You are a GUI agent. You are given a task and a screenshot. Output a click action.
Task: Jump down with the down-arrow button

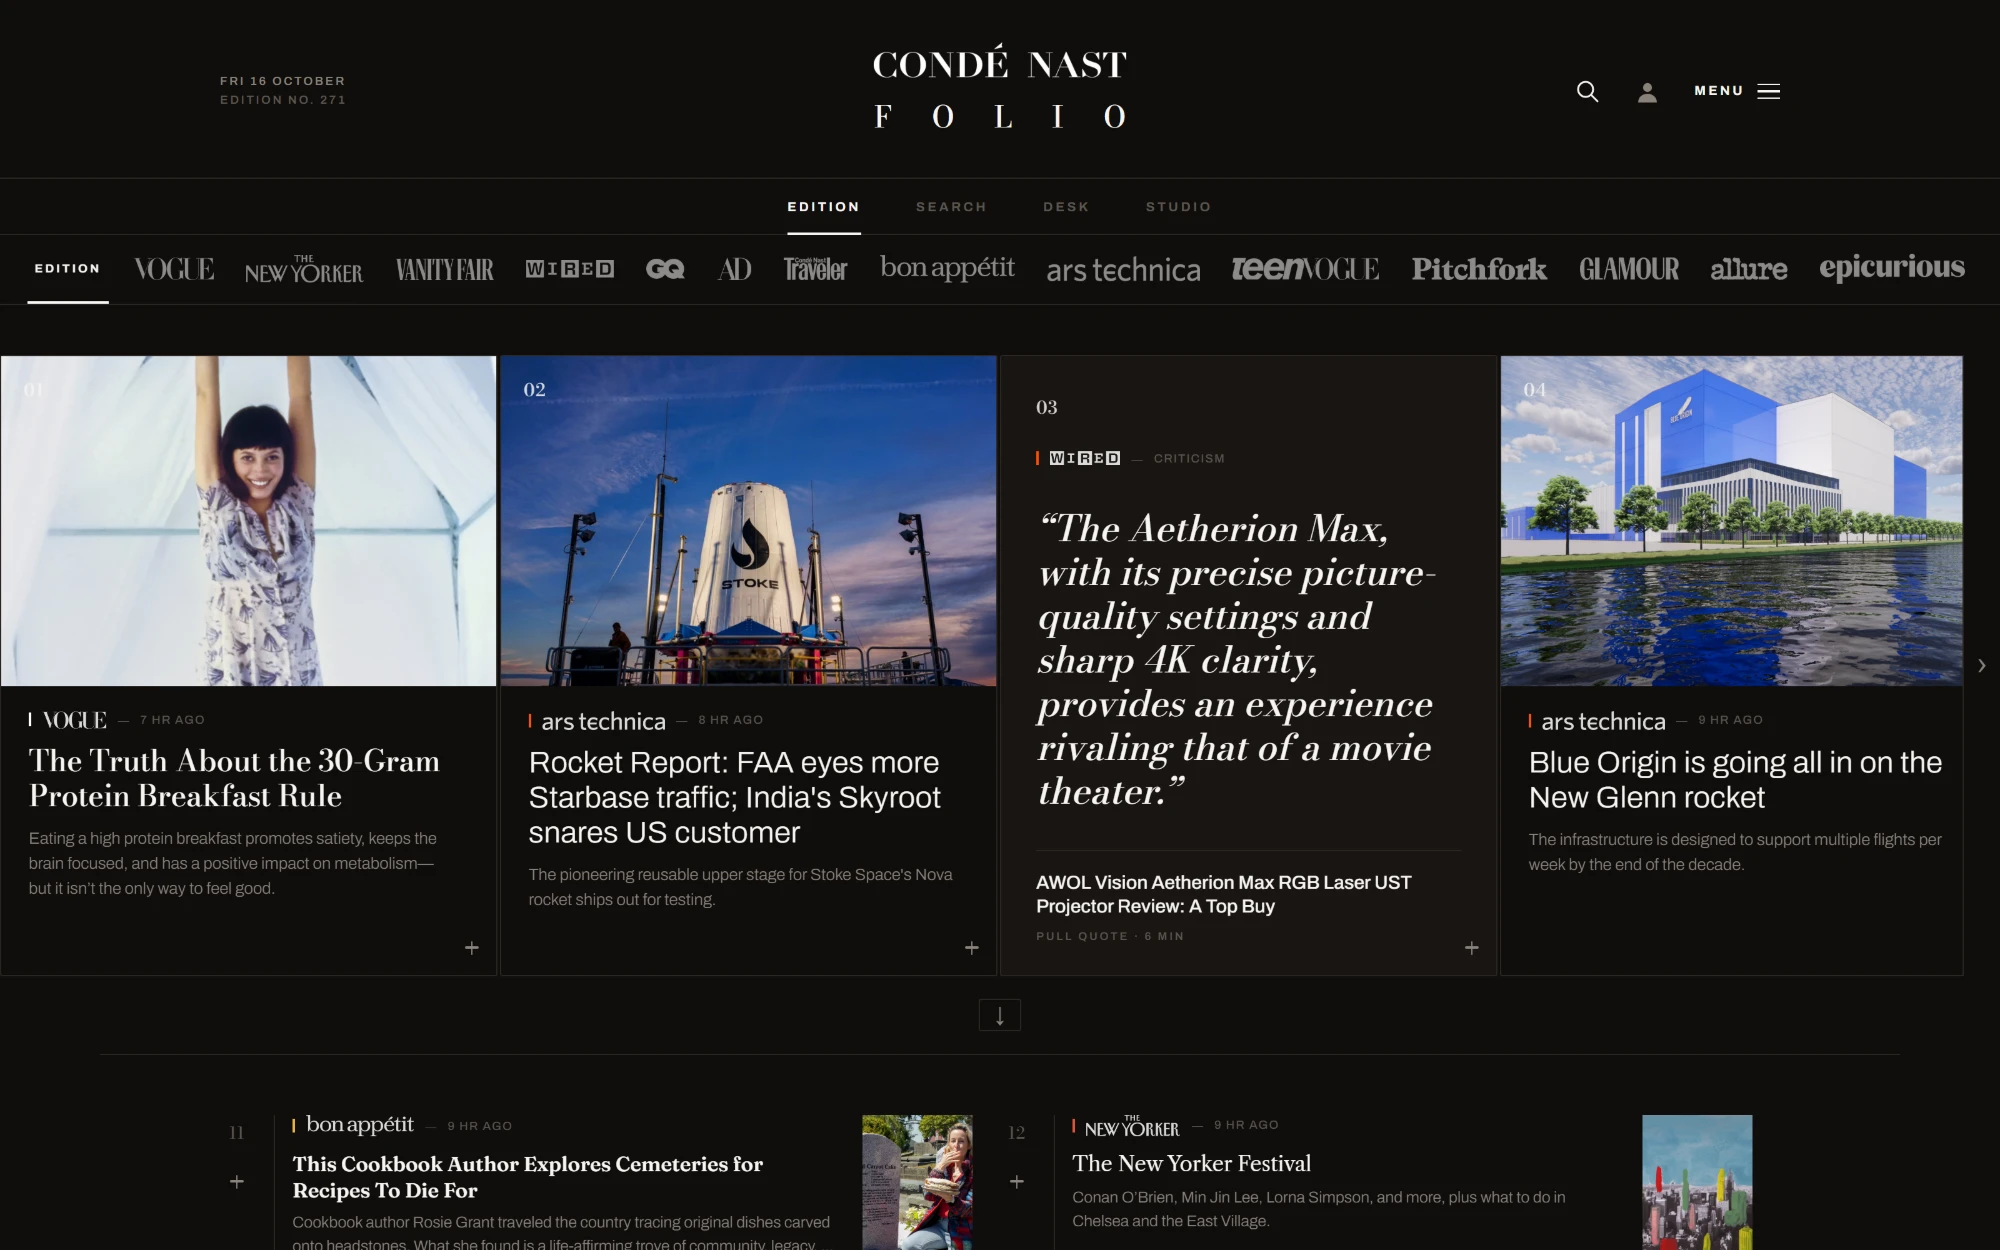[1000, 1015]
